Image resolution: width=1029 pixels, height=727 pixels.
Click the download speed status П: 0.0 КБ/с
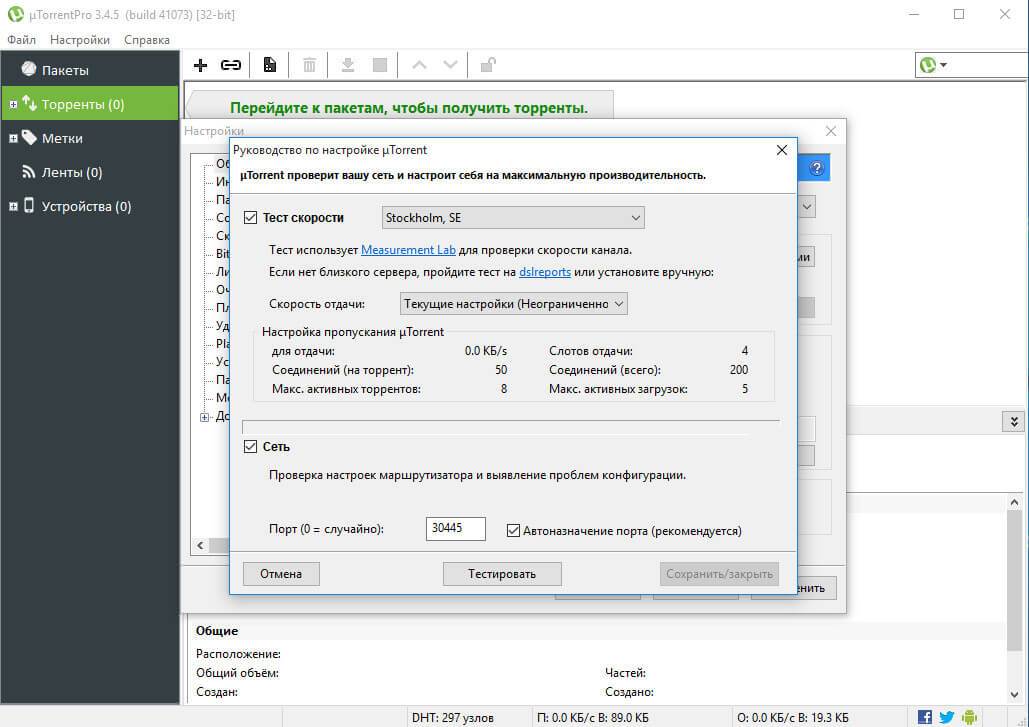coord(593,718)
